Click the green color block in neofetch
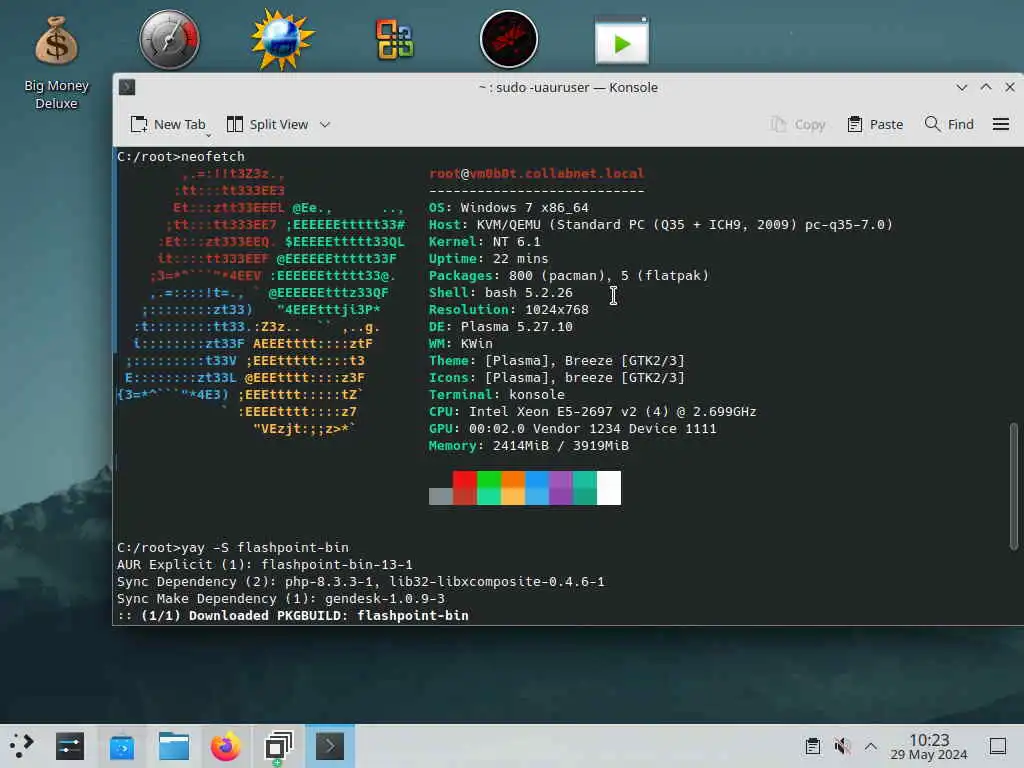Screen dimensions: 1024x768 (488, 488)
